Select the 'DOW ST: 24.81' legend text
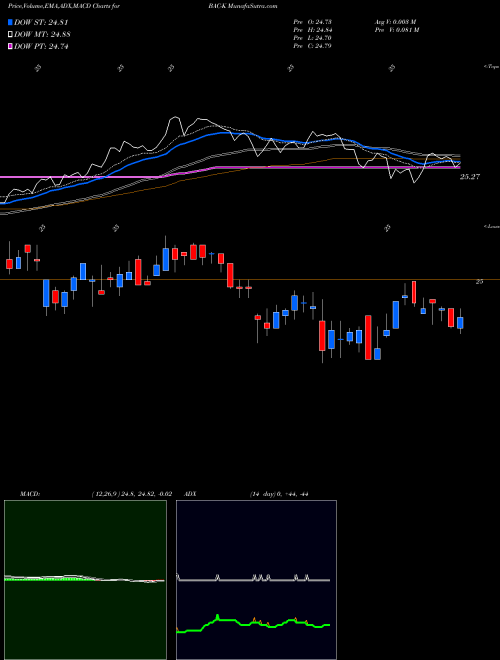 point(41,22)
